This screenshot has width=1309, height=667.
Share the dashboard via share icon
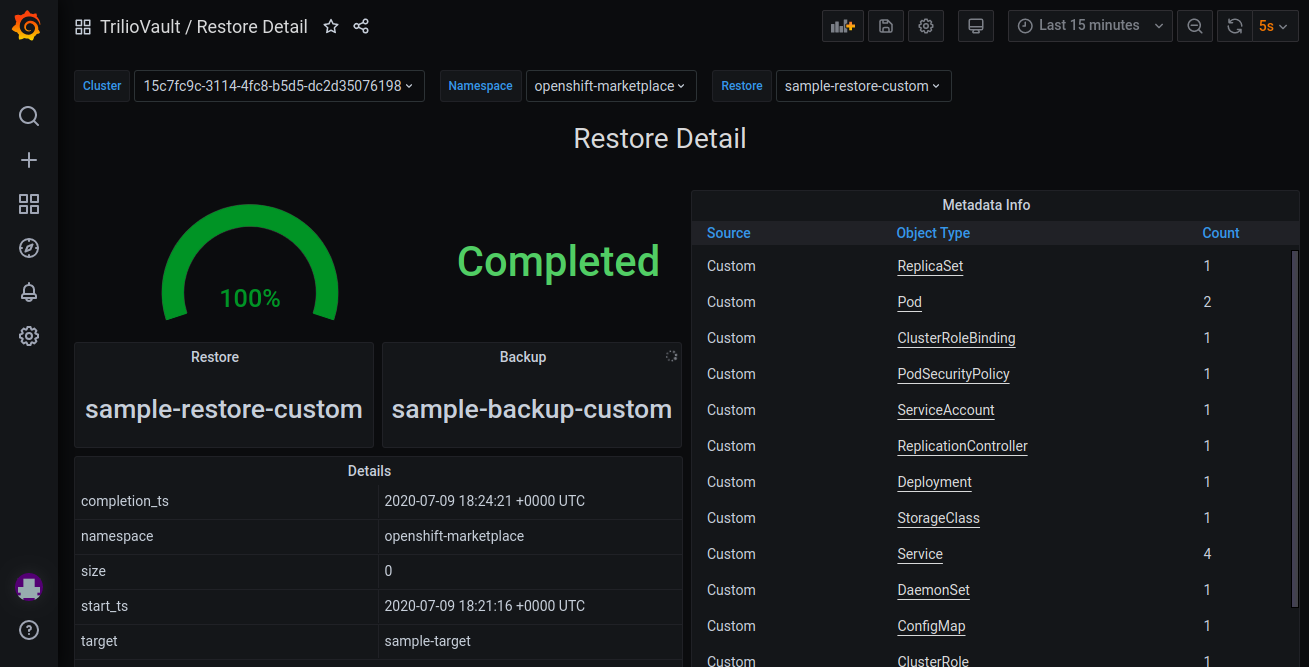362,27
